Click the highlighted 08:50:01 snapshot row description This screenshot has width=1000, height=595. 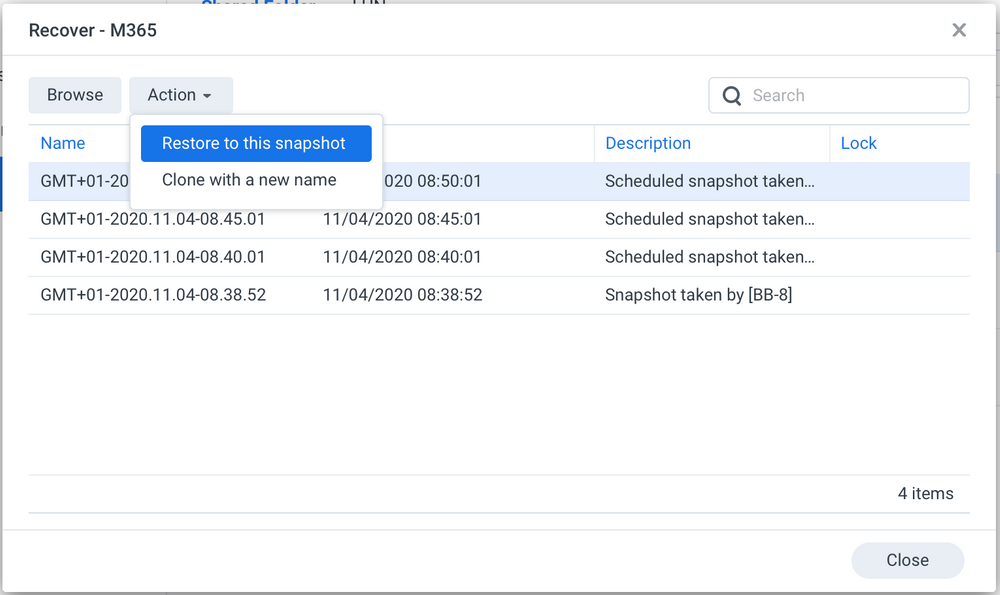709,181
